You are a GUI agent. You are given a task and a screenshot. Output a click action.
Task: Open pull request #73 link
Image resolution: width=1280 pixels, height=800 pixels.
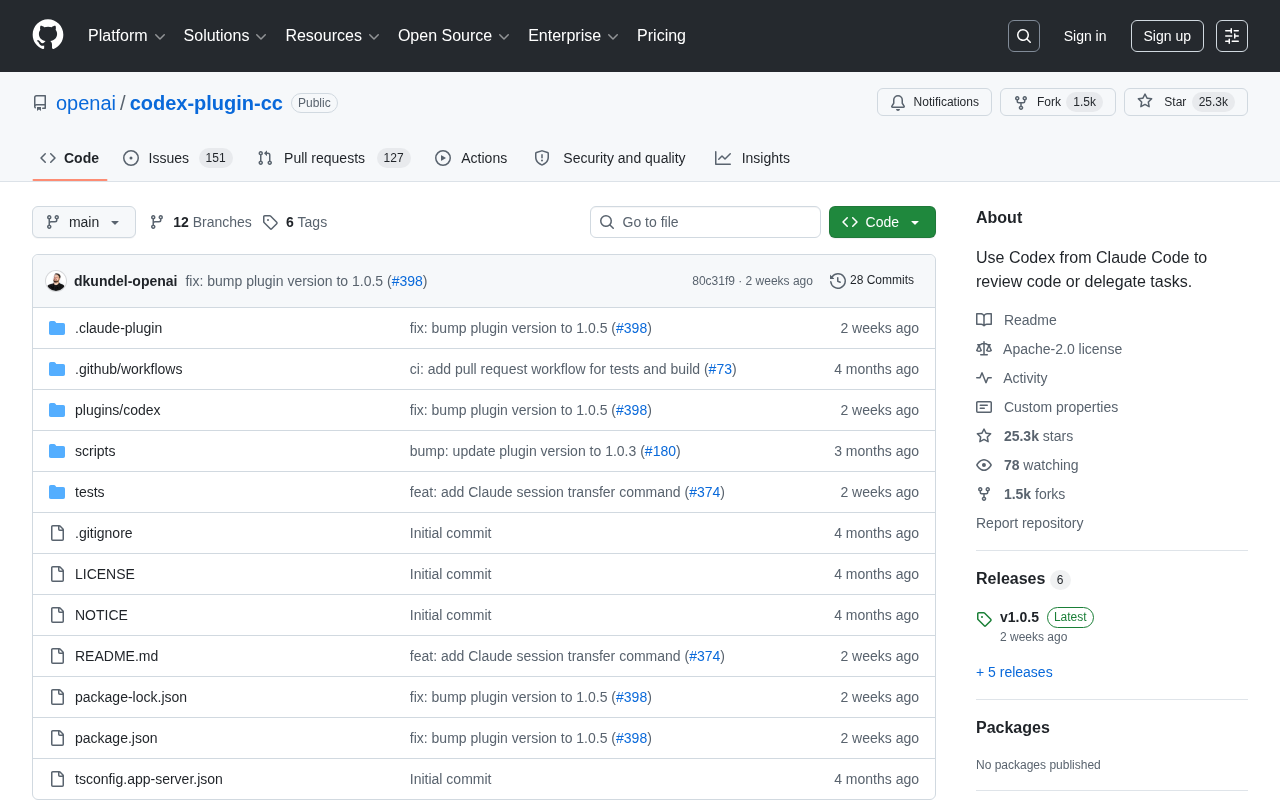720,369
